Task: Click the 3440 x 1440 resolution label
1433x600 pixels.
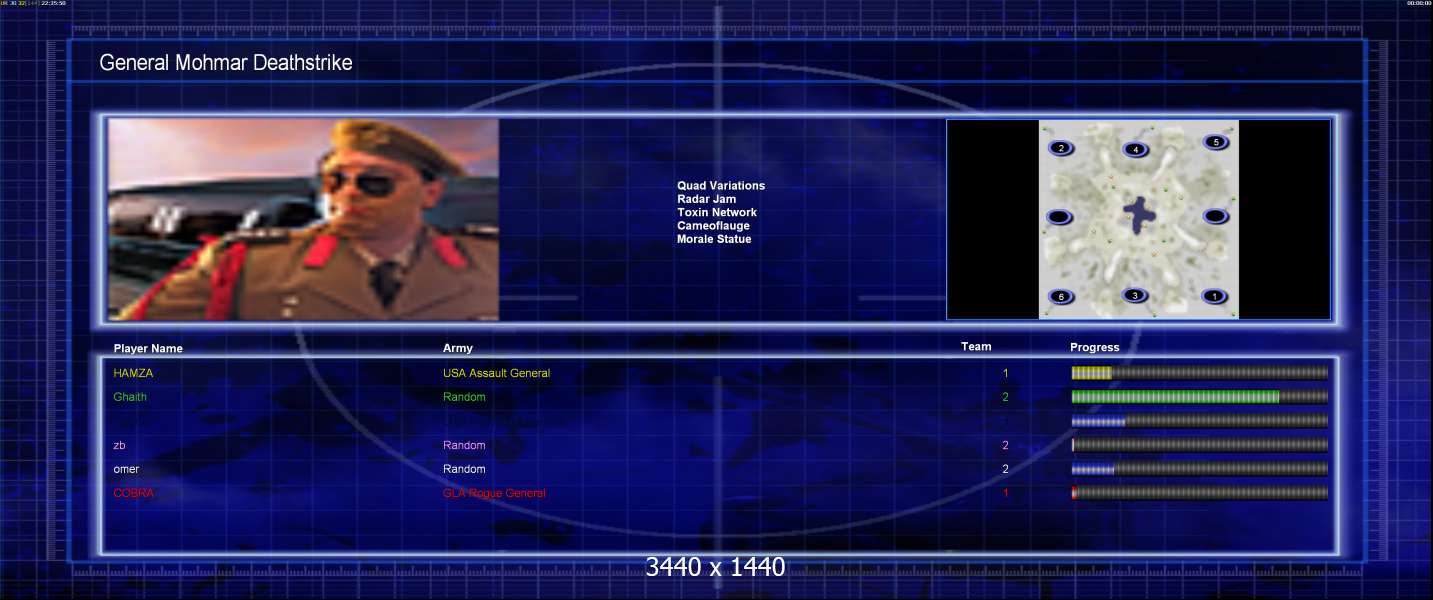Action: [715, 567]
